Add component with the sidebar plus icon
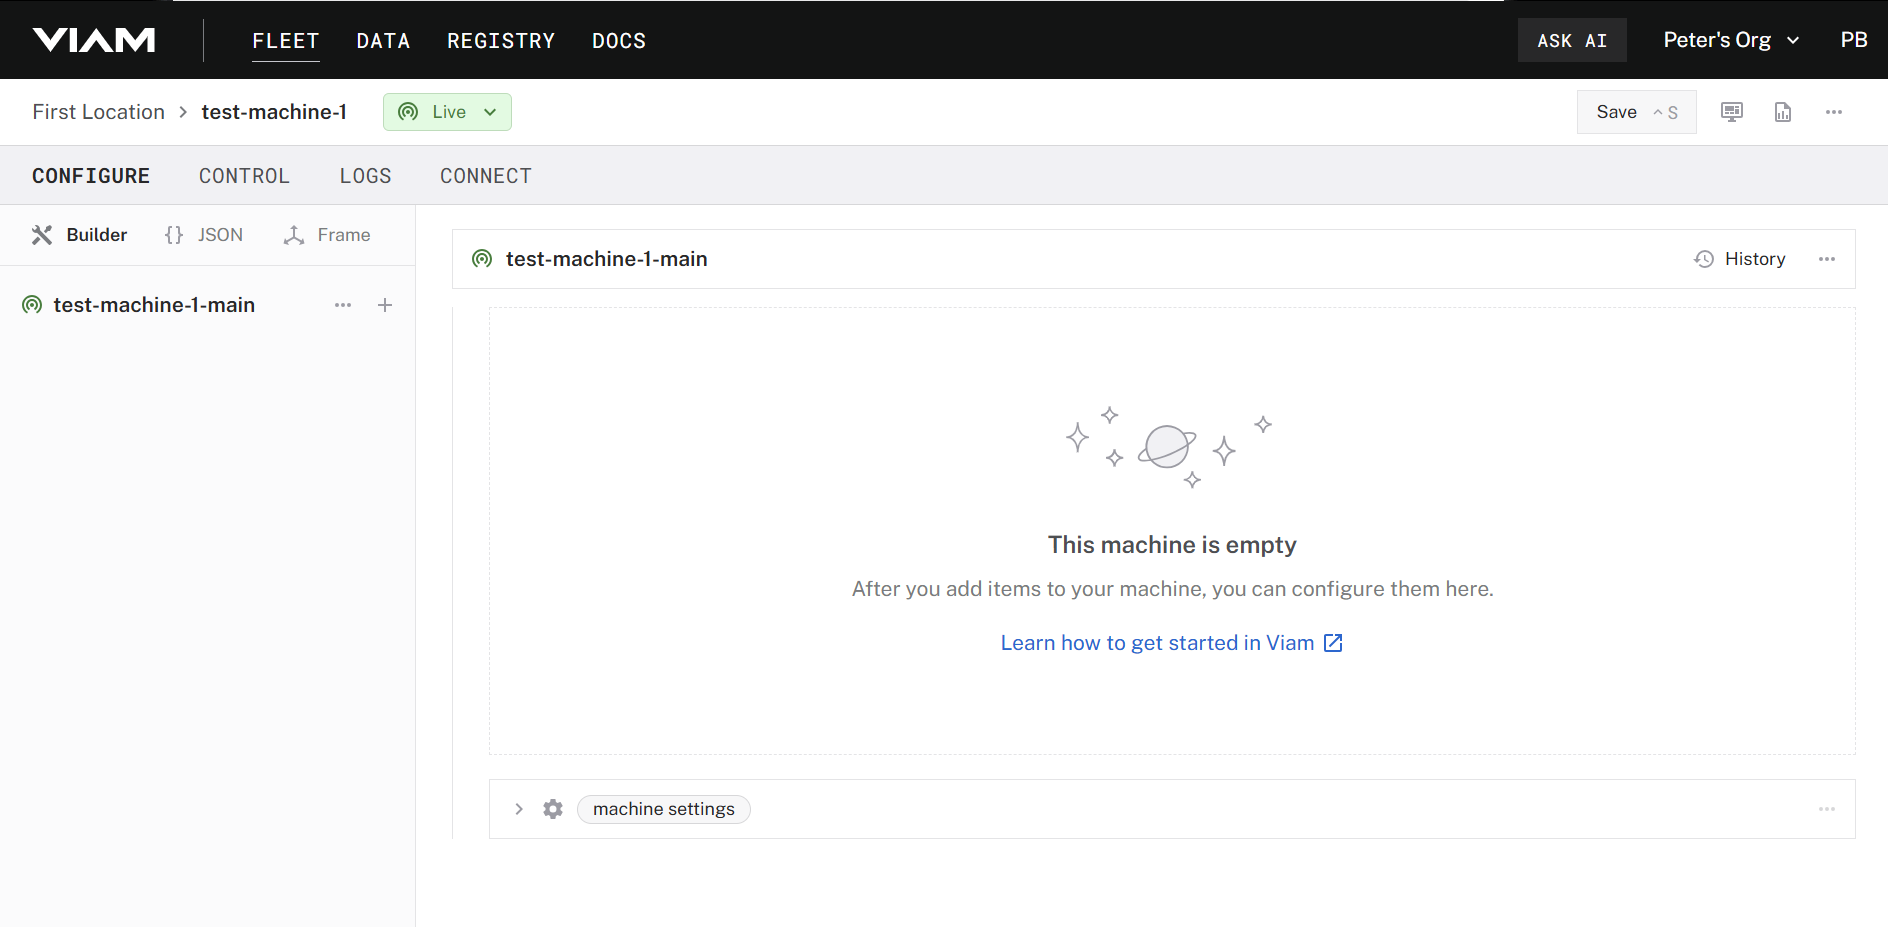1888x927 pixels. (x=385, y=305)
